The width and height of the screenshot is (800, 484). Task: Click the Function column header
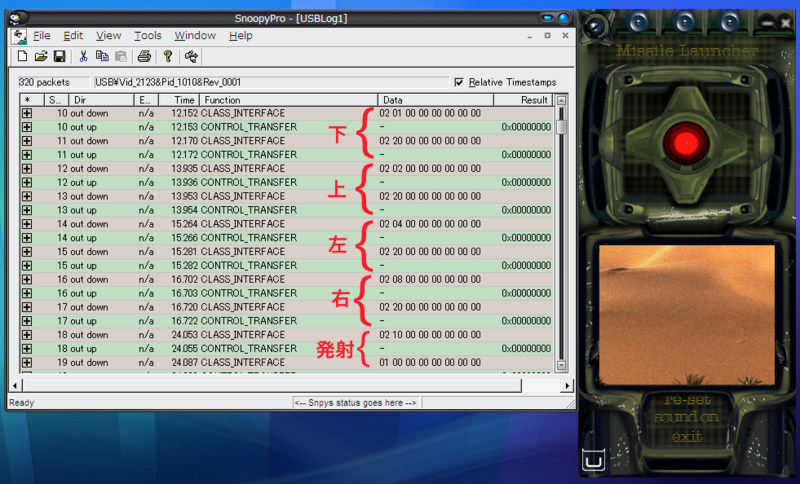(x=288, y=100)
